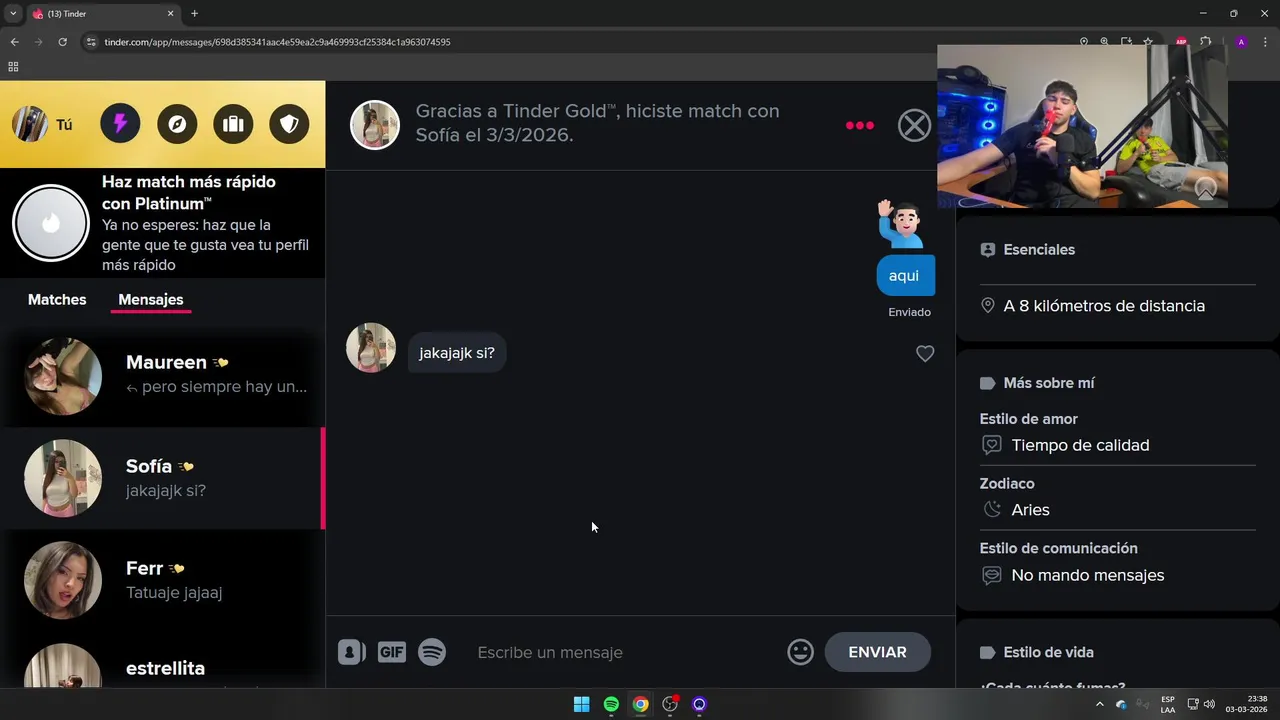This screenshot has width=1280, height=720.
Task: Click the sent message bubble 'aqui'
Action: pos(905,276)
